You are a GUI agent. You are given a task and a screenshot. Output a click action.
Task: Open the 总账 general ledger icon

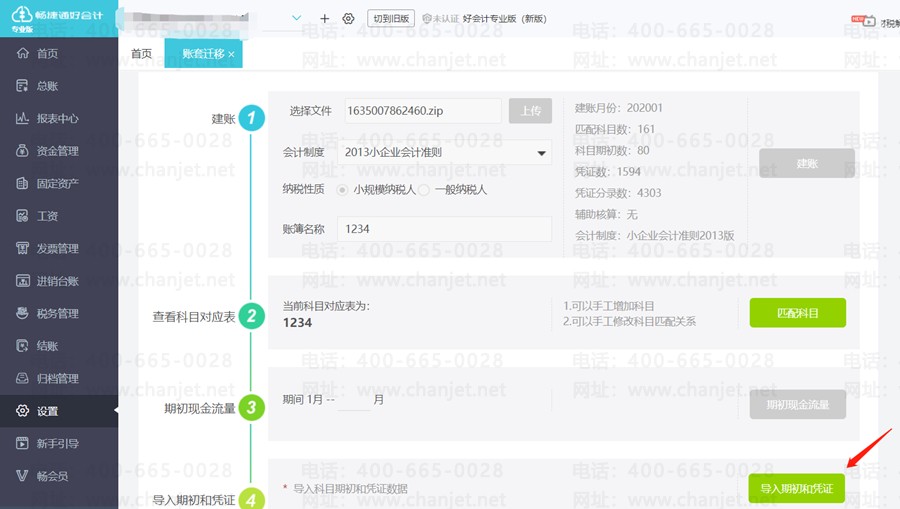[x=22, y=86]
